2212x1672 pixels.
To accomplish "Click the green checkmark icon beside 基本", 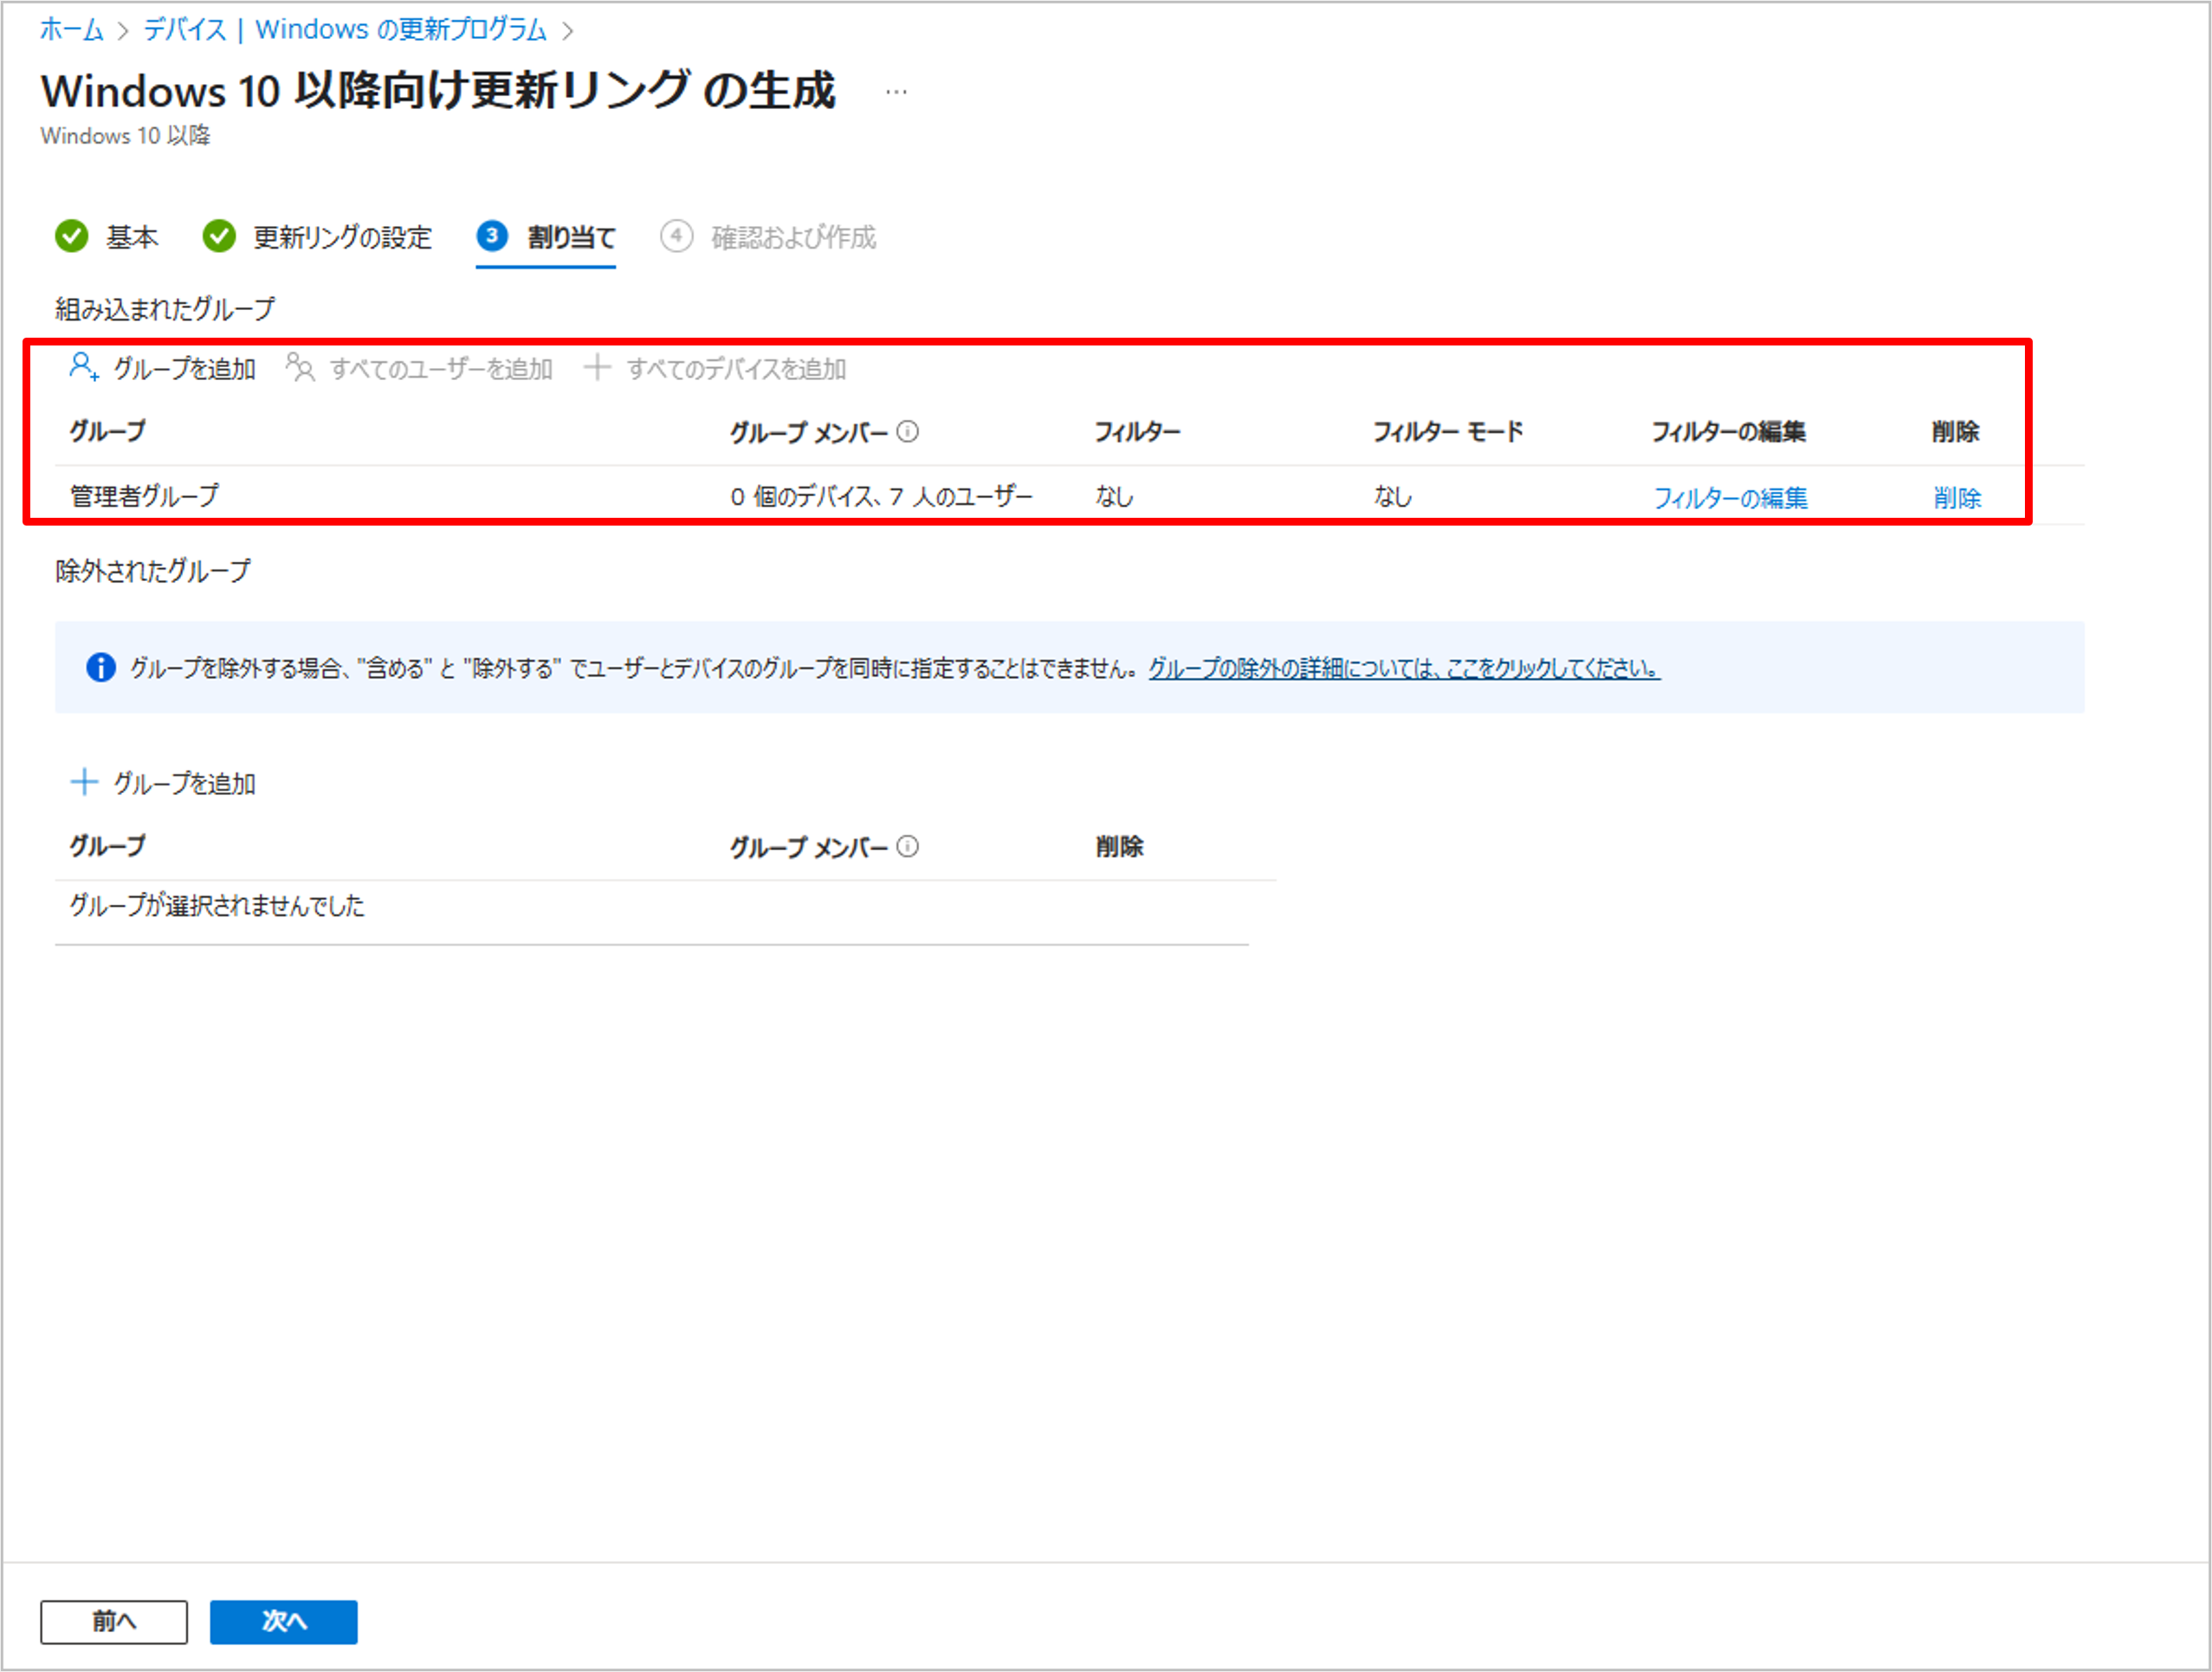I will tap(72, 237).
